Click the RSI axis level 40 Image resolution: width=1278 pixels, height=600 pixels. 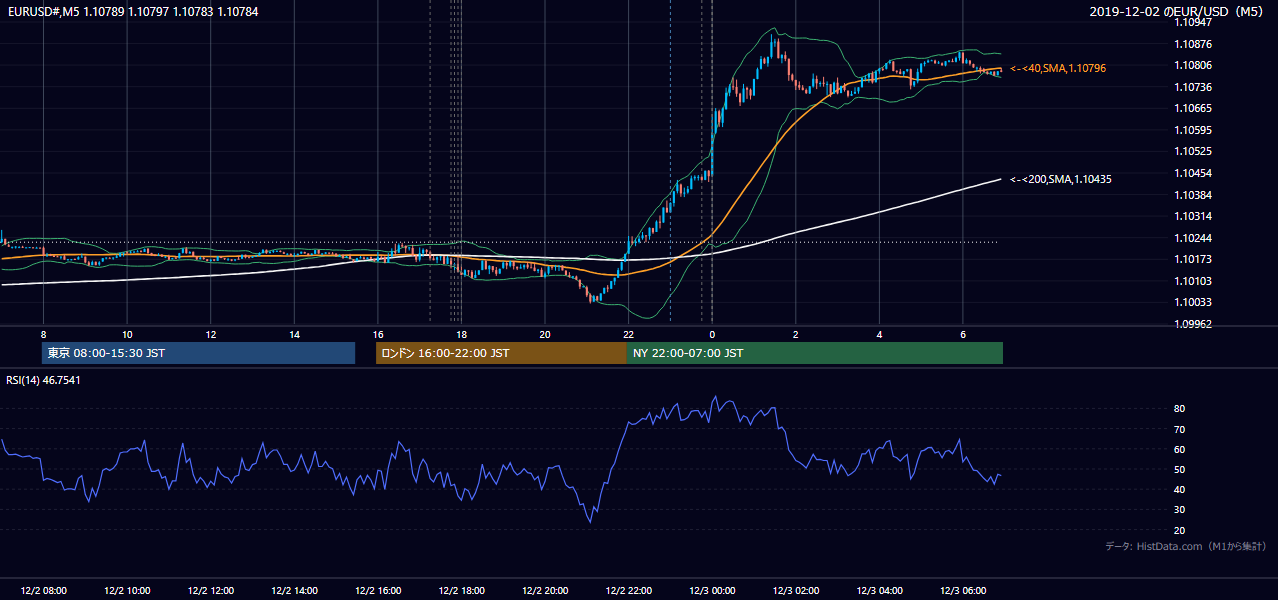[1180, 489]
